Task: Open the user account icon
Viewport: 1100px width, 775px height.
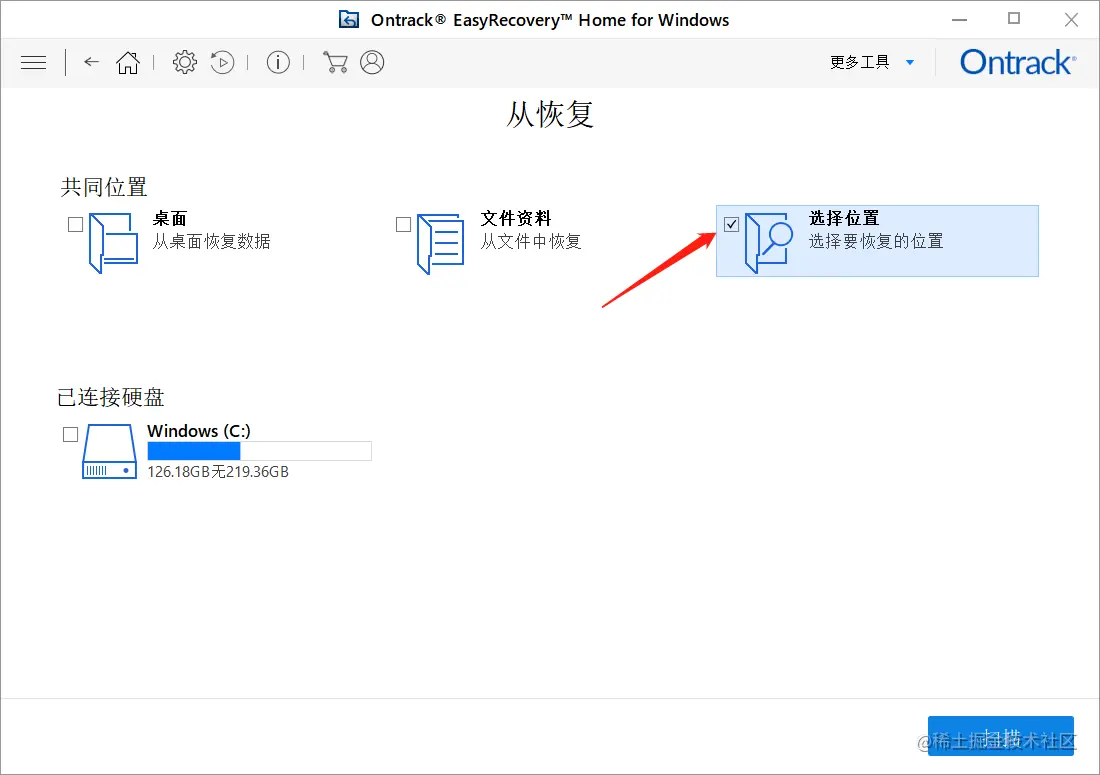Action: coord(372,62)
